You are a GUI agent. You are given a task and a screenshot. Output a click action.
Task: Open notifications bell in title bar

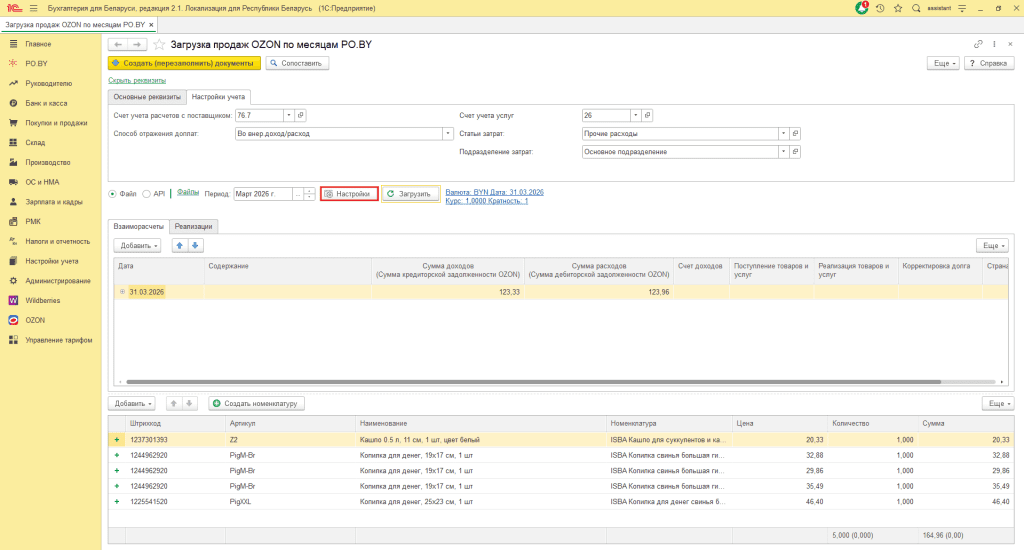(x=862, y=8)
